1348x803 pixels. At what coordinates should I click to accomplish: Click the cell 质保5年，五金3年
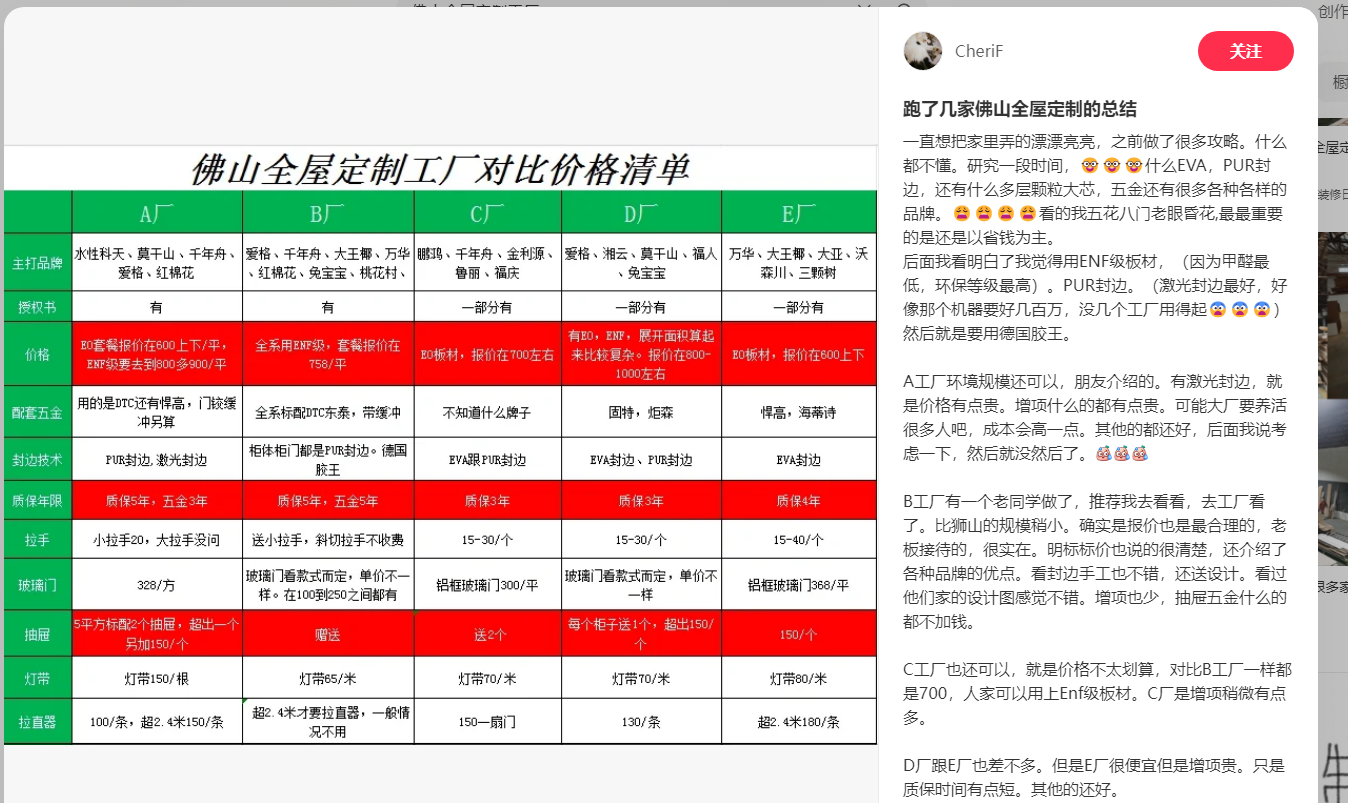click(x=157, y=501)
